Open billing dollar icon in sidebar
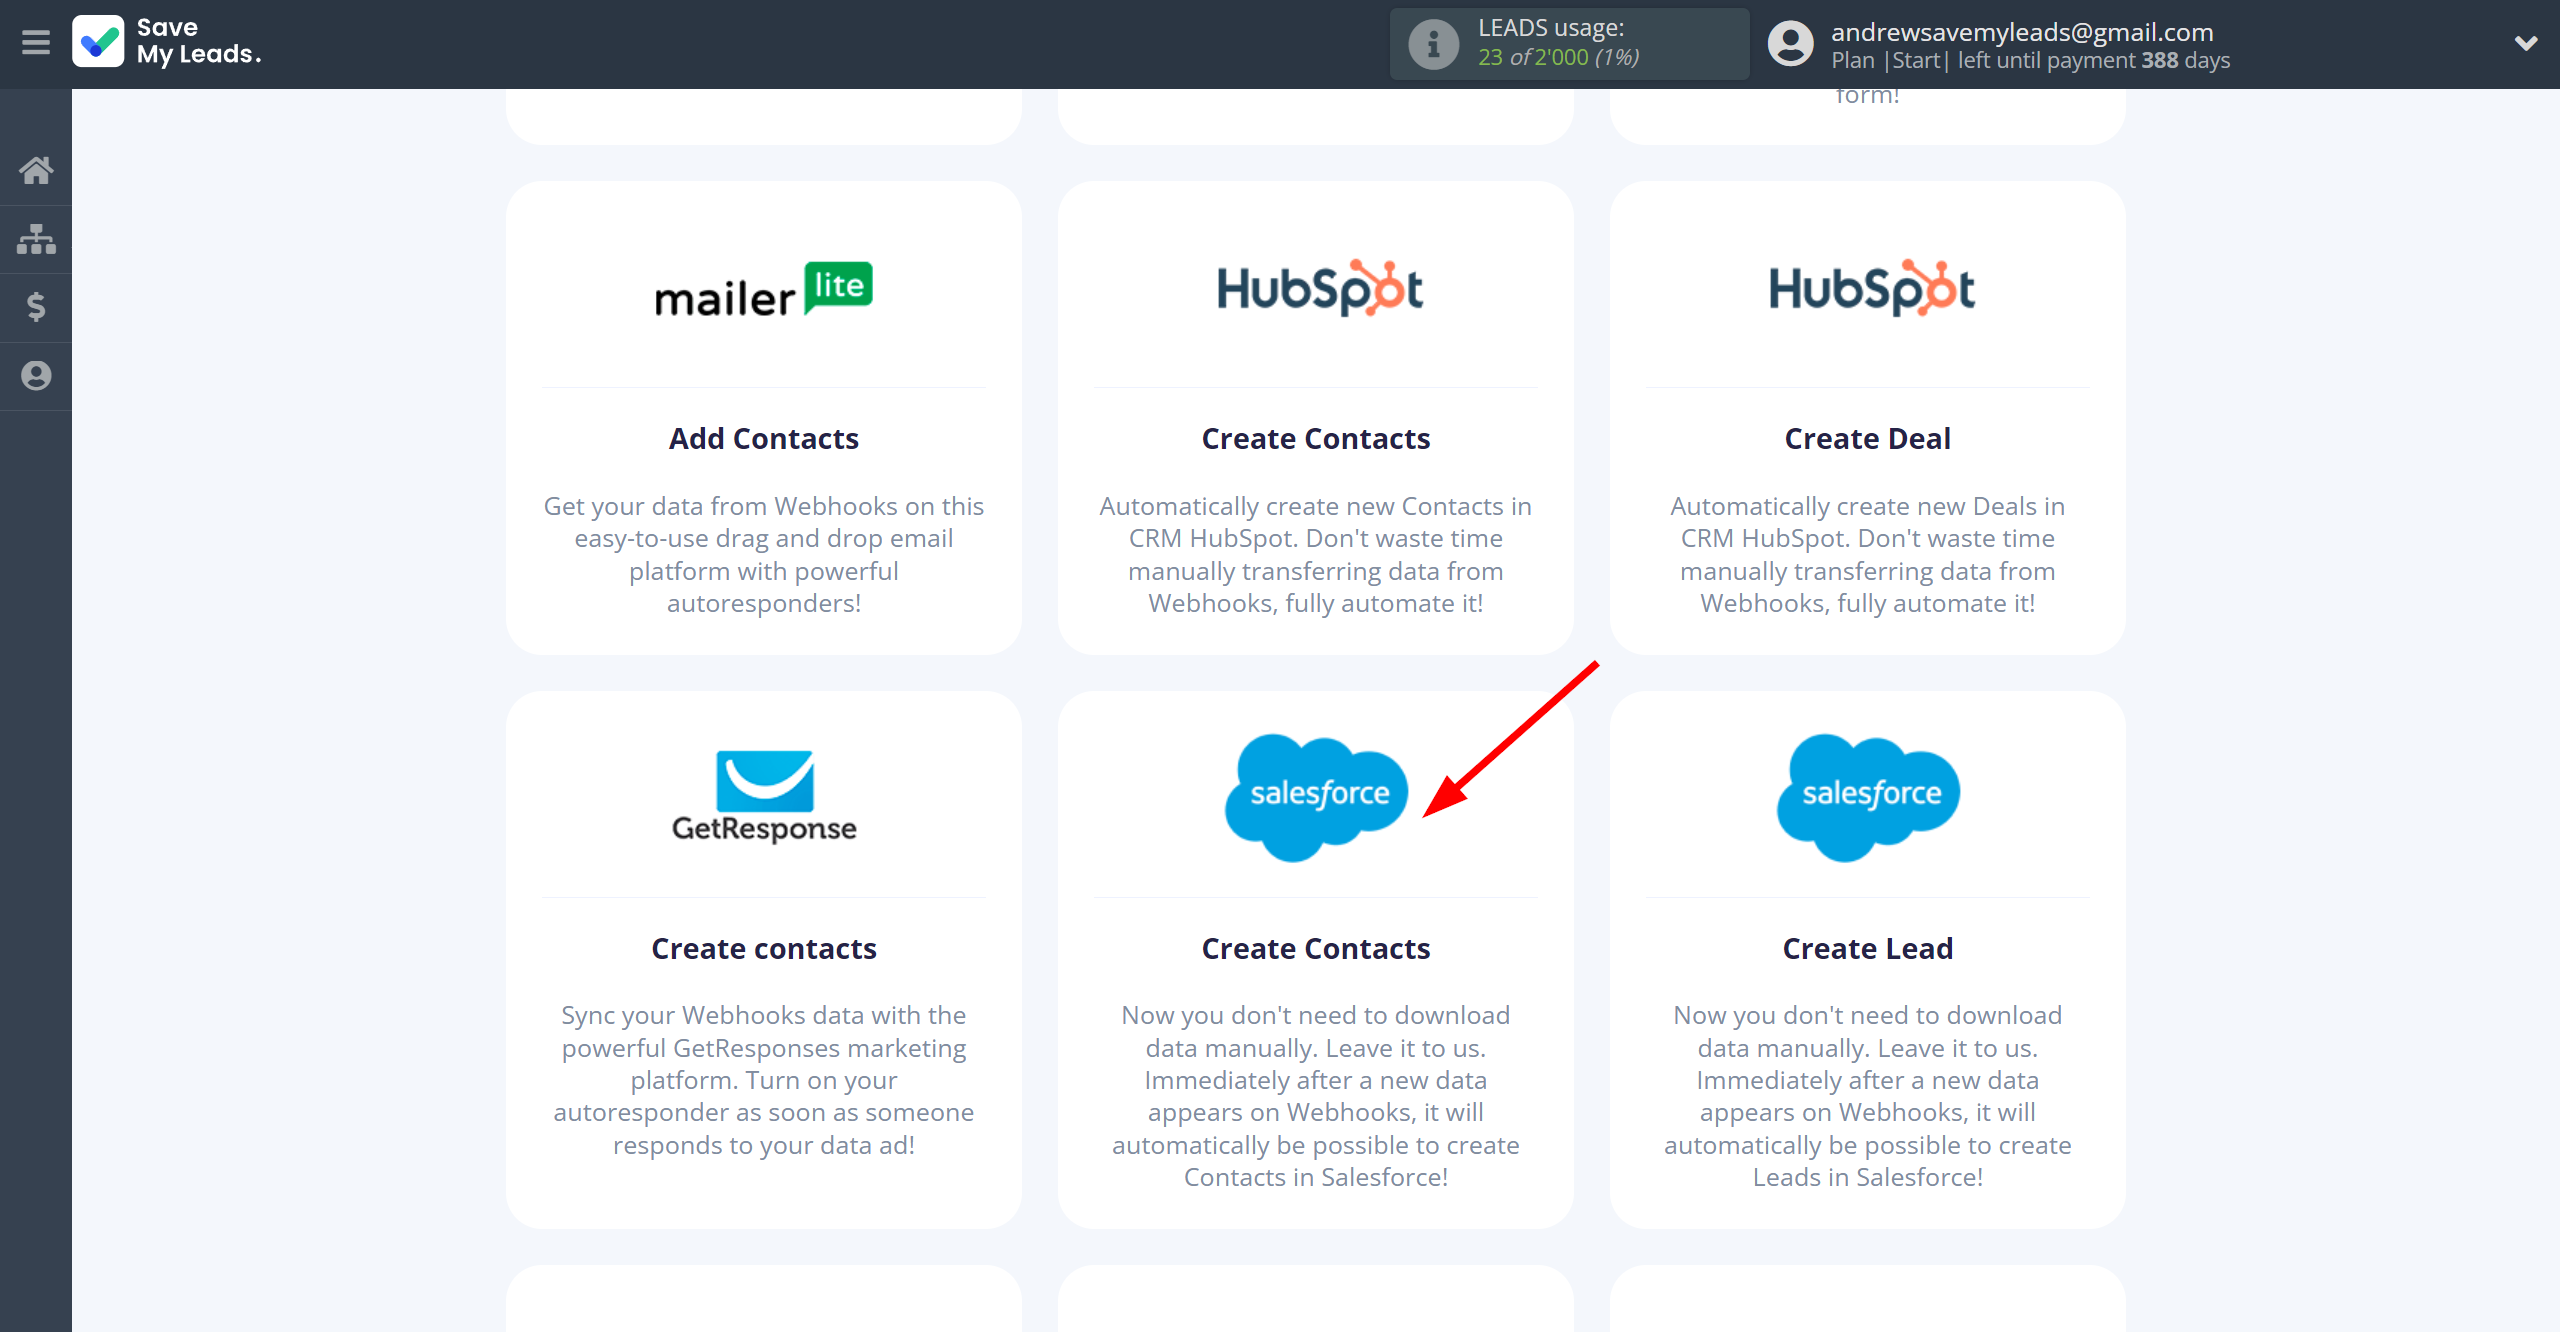2560x1332 pixels. click(36, 307)
